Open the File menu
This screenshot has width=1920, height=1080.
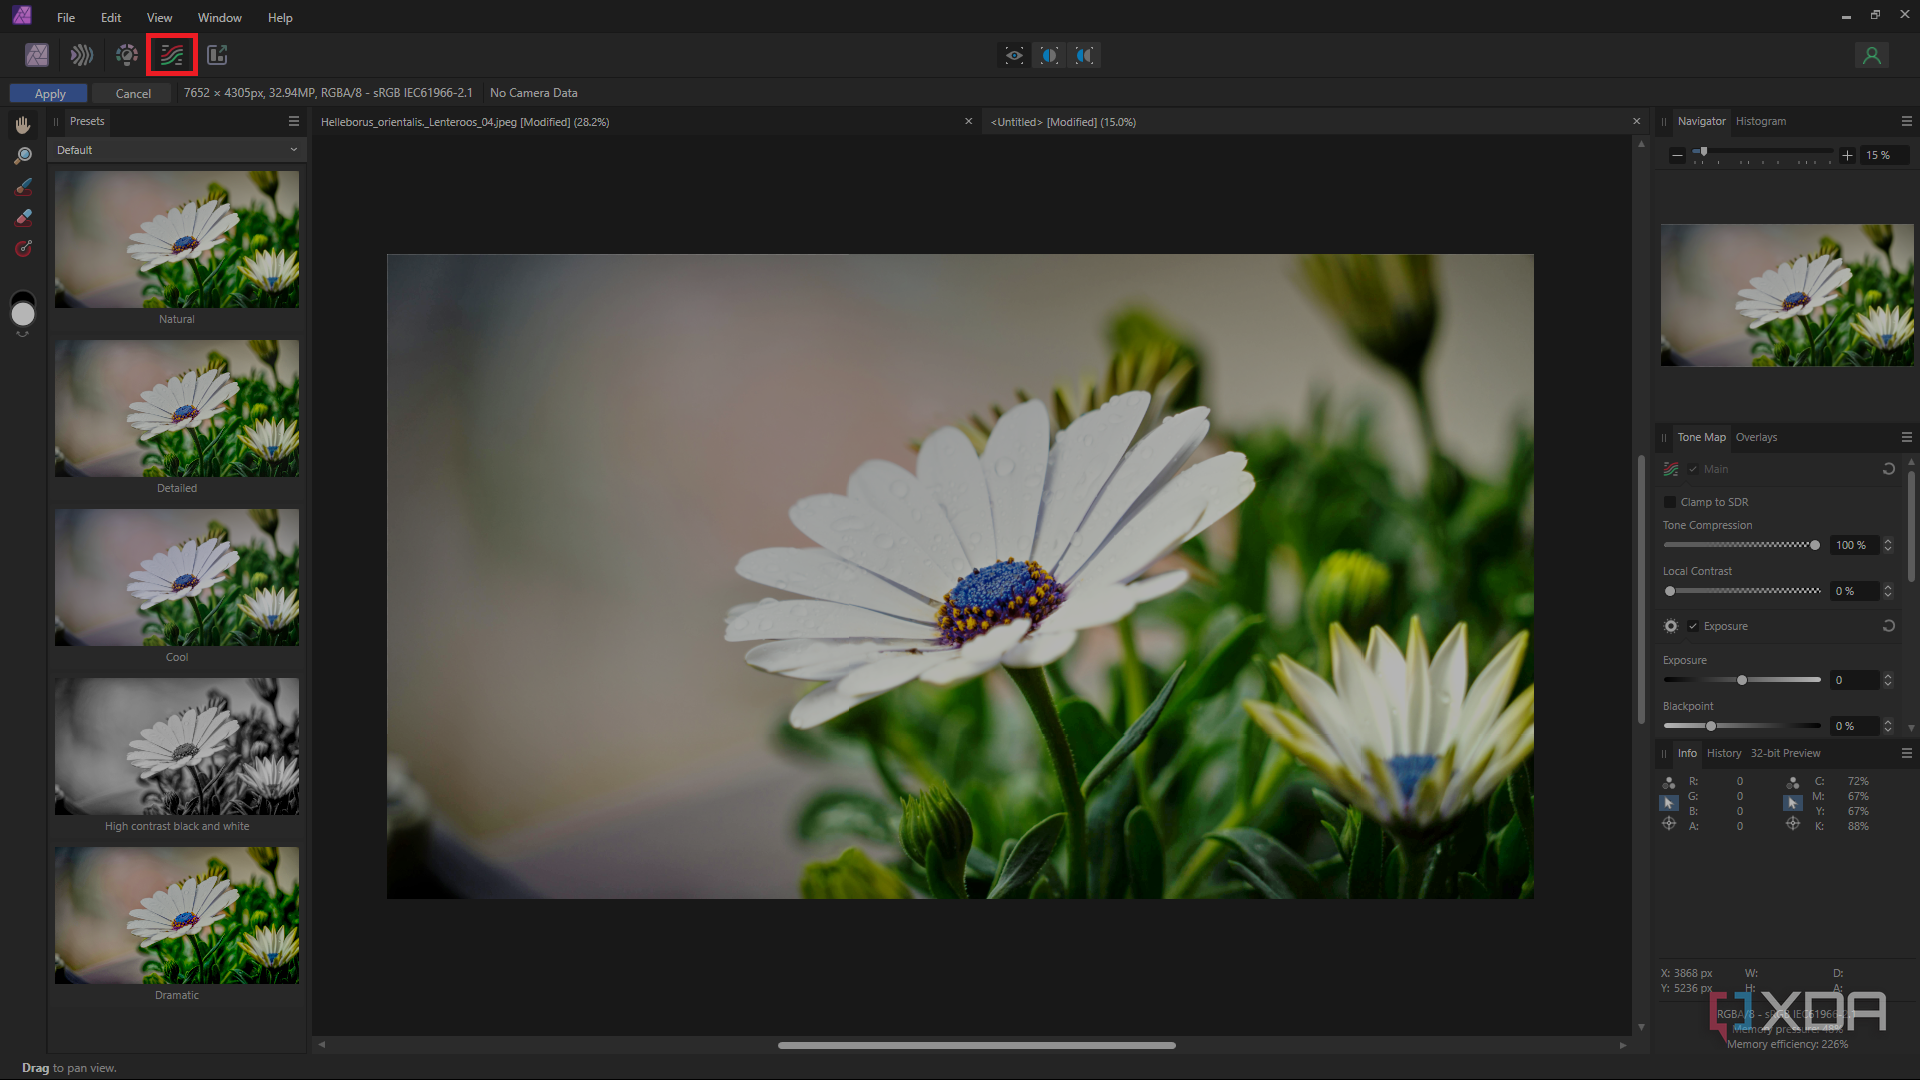66,18
